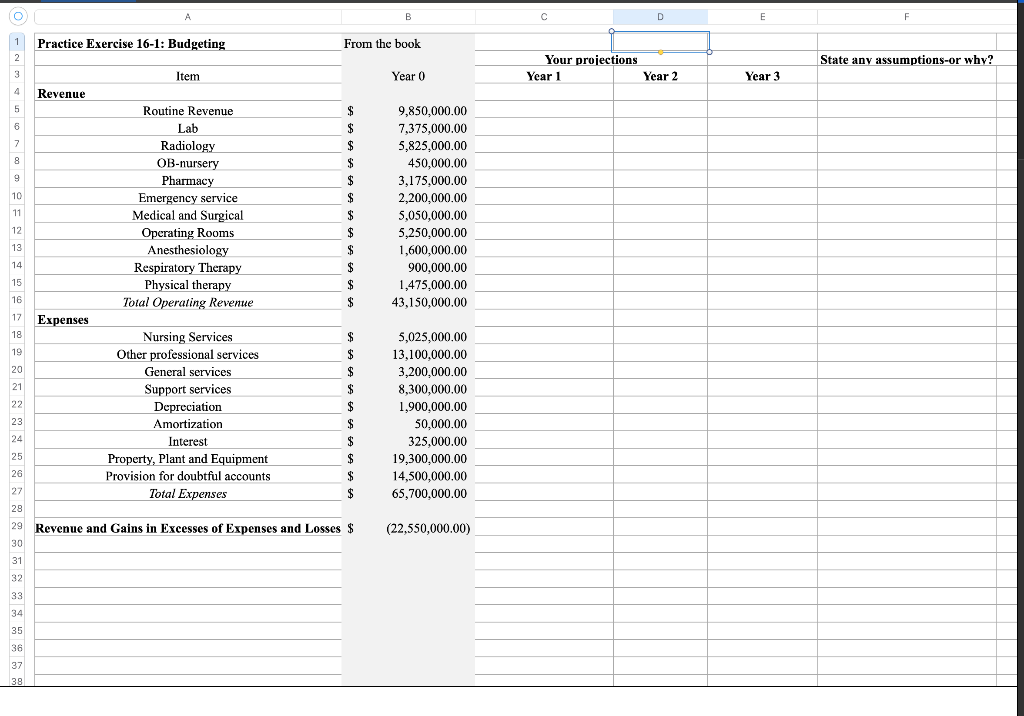This screenshot has height=716, width=1024.
Task: Select the 'Year 2' header cell
Action: point(660,76)
